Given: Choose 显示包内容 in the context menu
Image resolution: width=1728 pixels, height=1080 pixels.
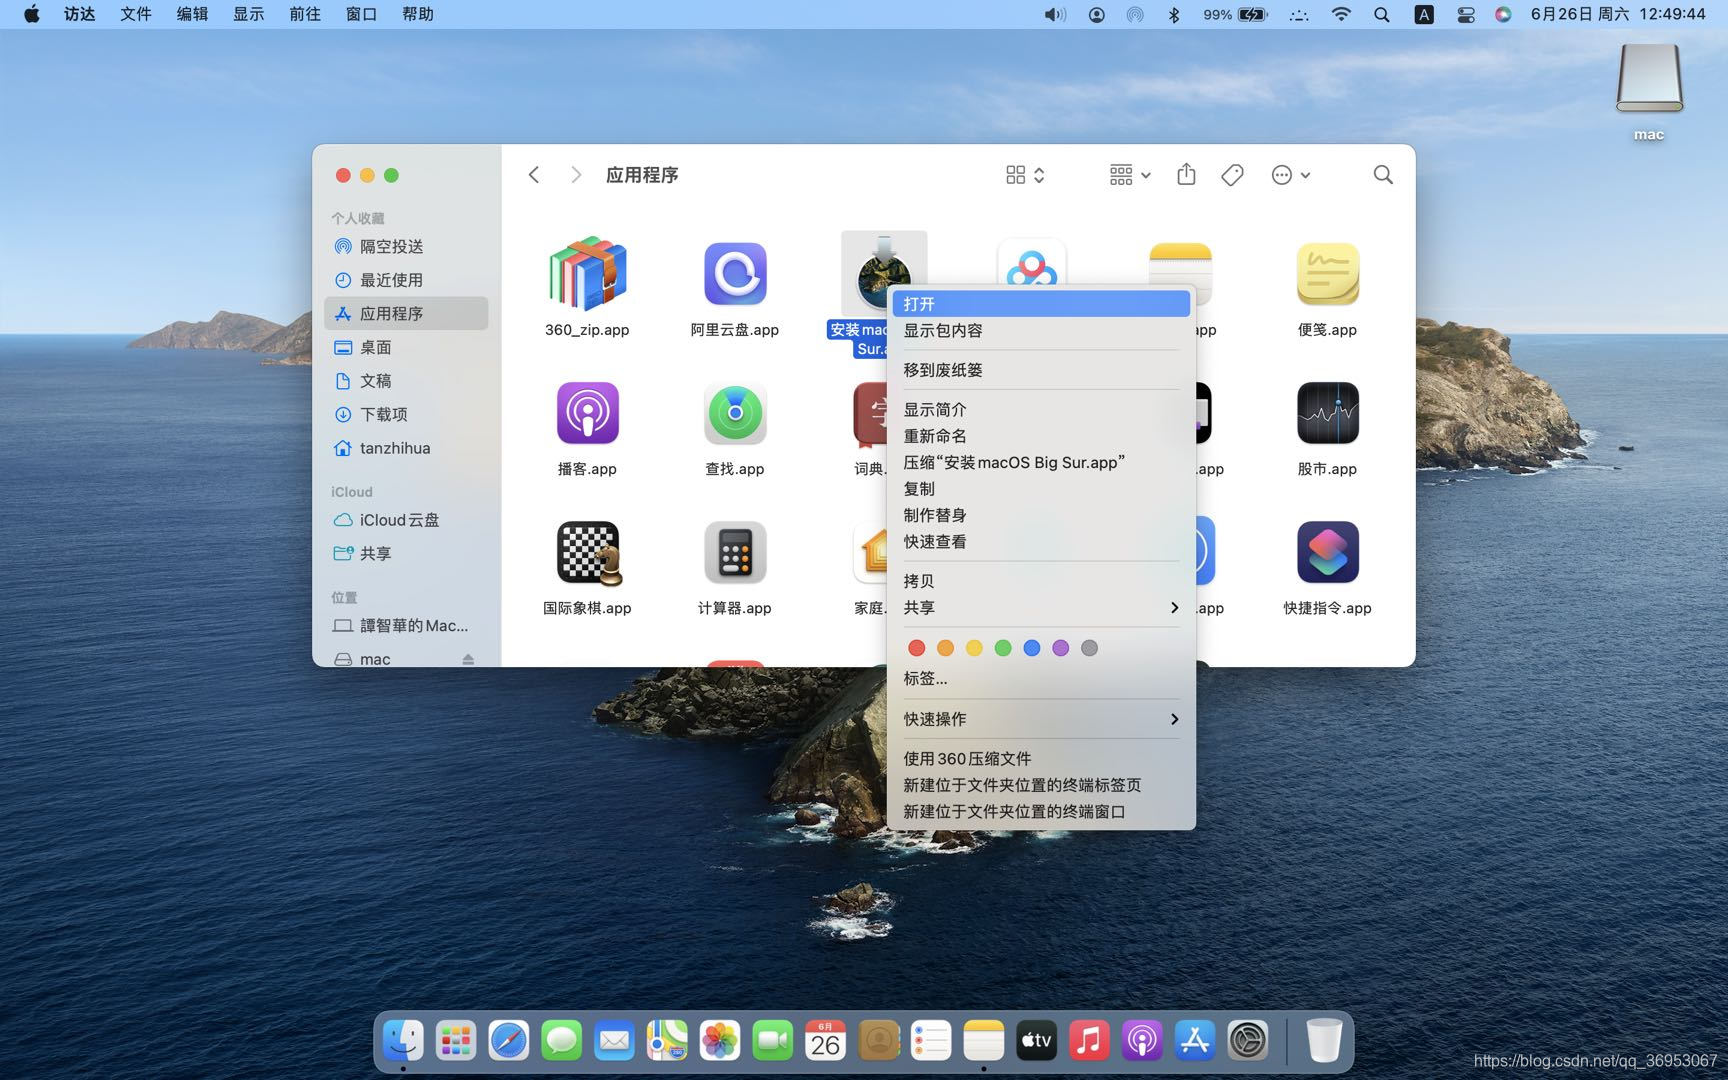Looking at the screenshot, I should [x=1041, y=330].
